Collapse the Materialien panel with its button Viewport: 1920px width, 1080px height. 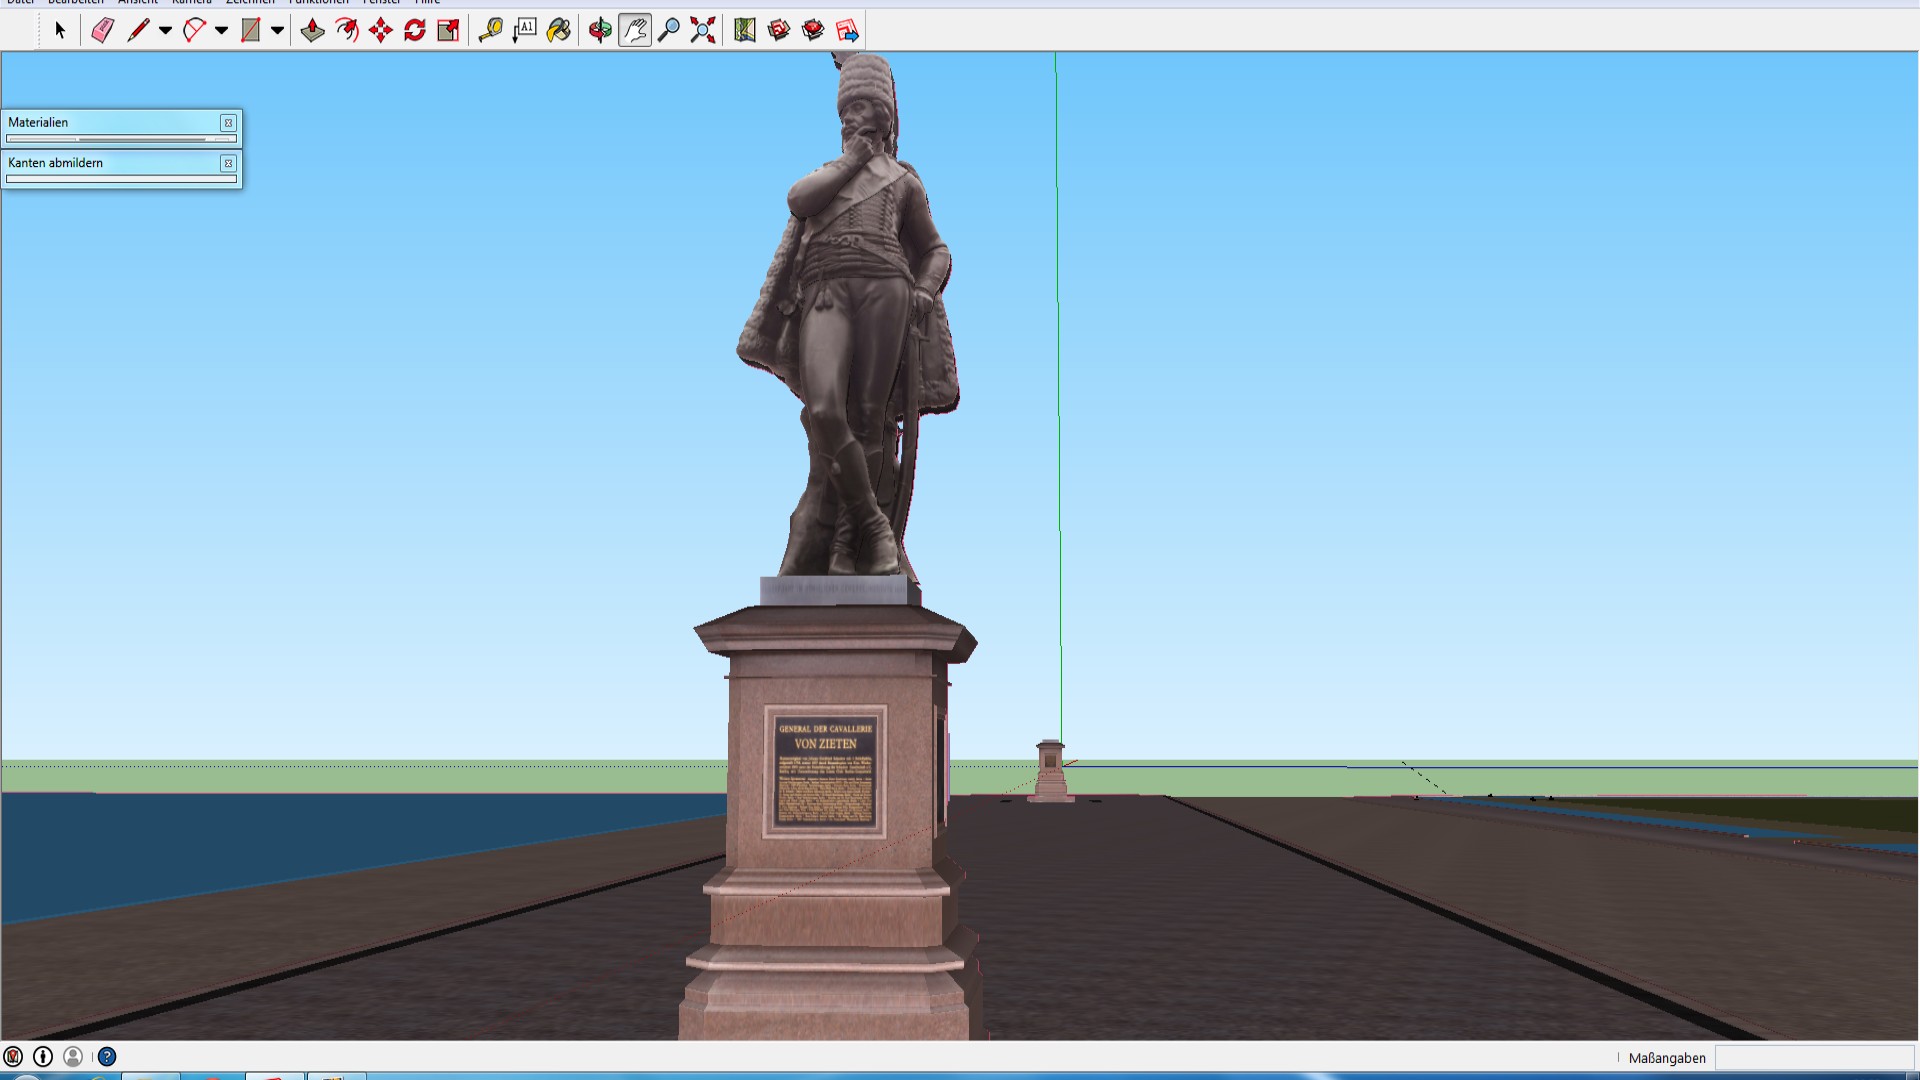(228, 123)
